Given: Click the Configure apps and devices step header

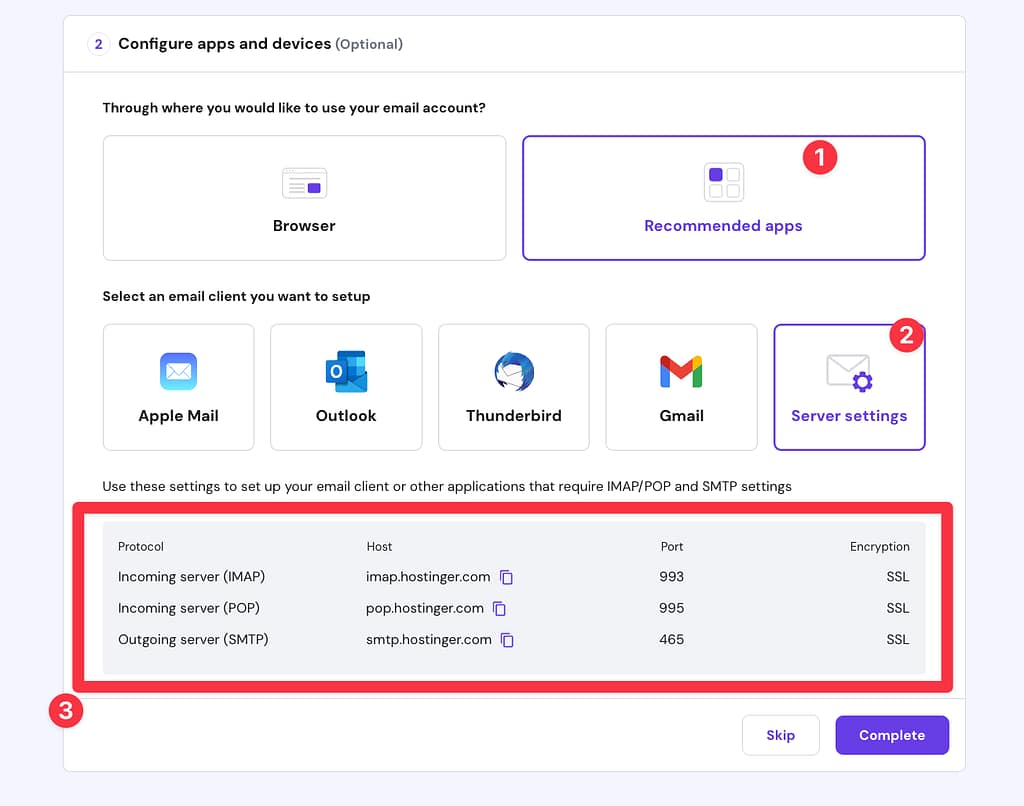Looking at the screenshot, I should pyautogui.click(x=242, y=44).
